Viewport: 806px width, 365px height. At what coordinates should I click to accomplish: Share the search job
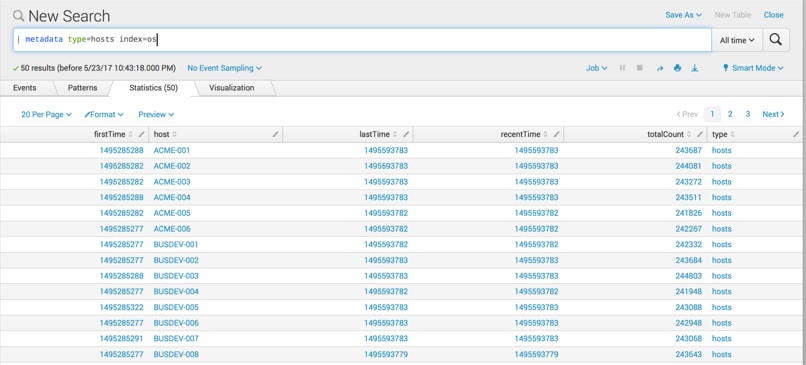tap(660, 68)
